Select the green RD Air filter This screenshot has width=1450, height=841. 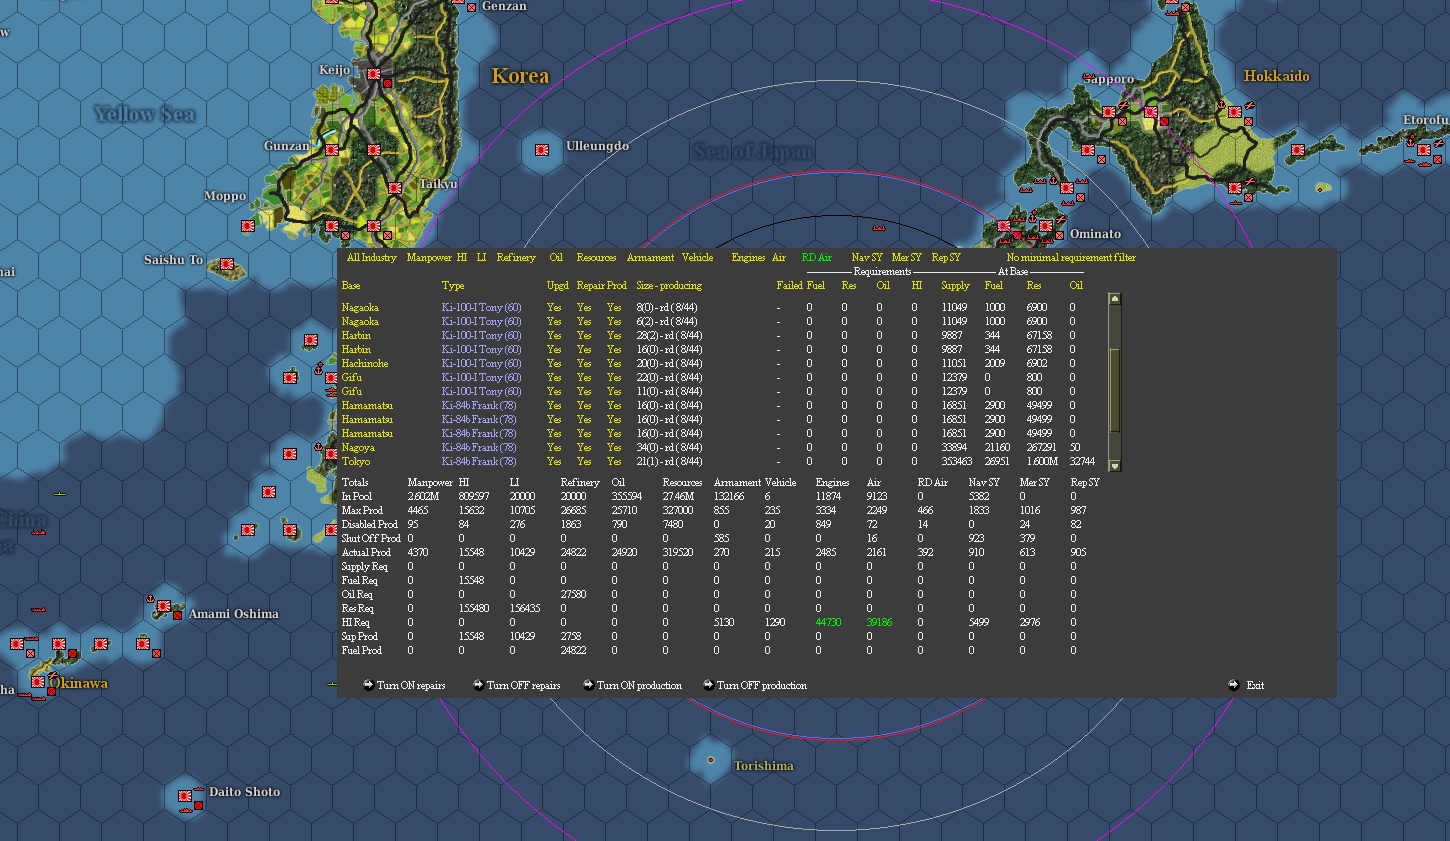[817, 258]
